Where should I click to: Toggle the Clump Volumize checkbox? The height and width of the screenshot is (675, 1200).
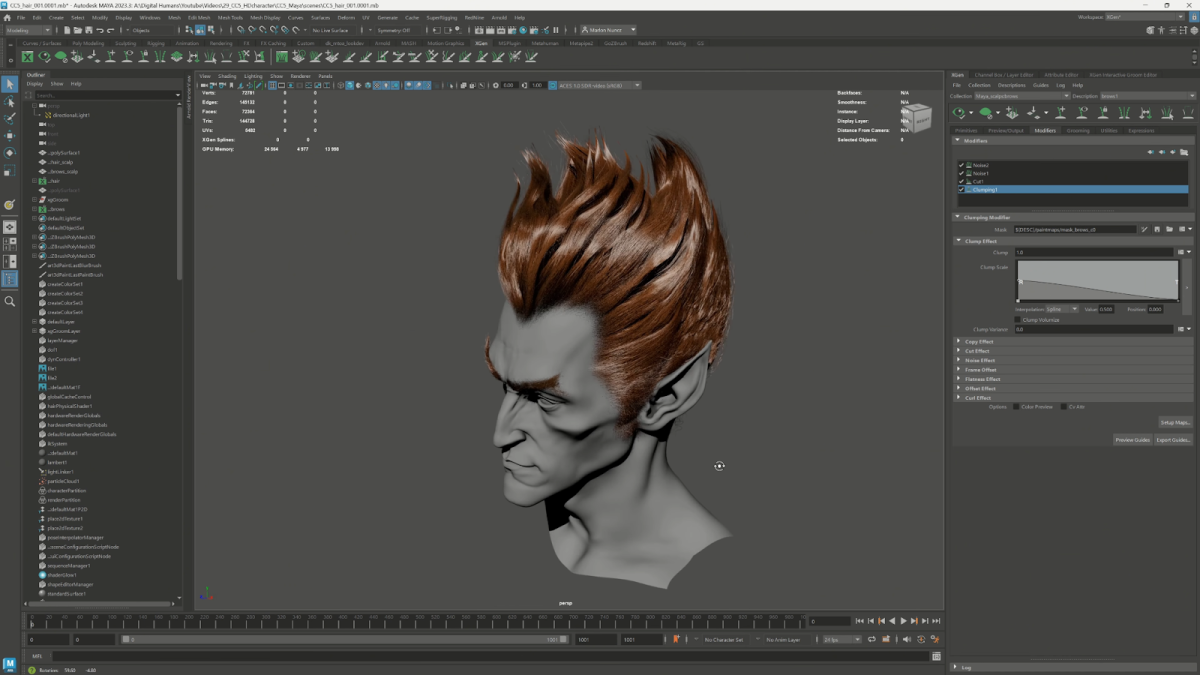(1018, 320)
